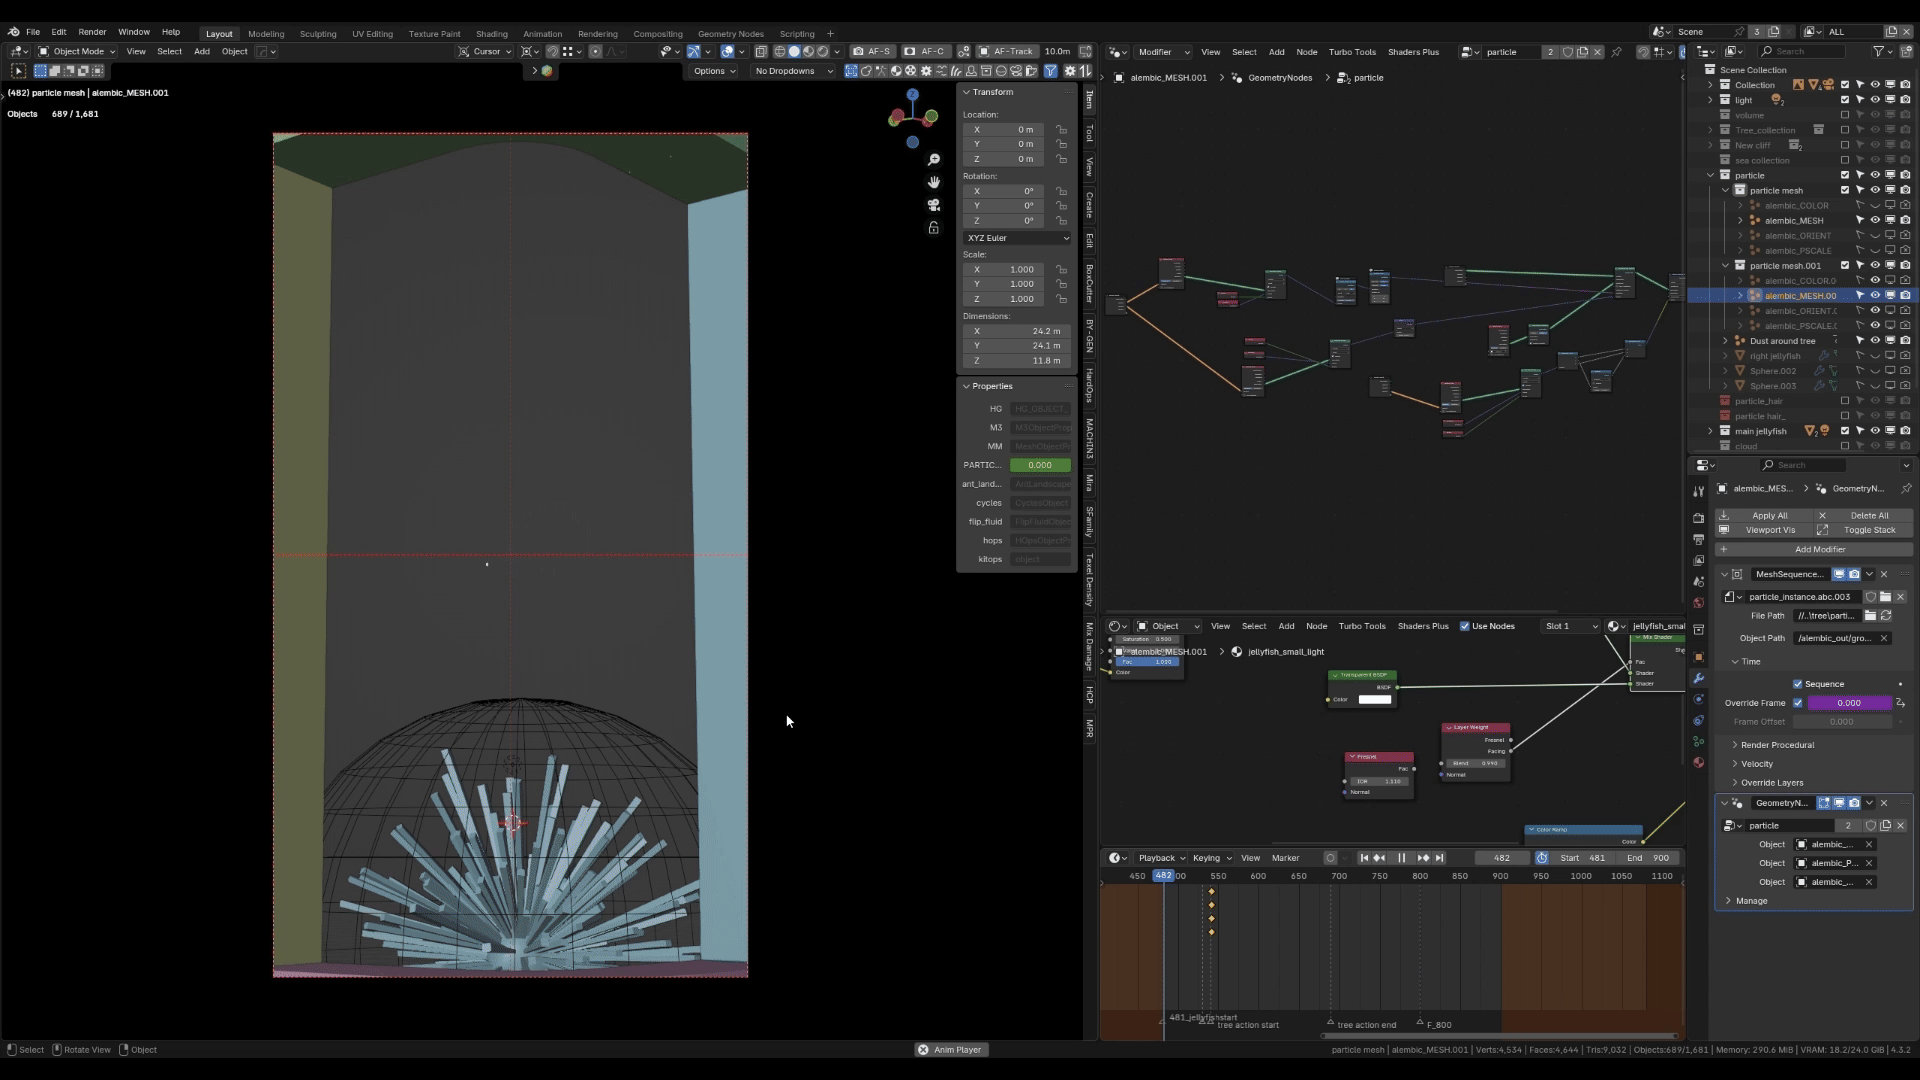Open the Output properties tab icon

pyautogui.click(x=1698, y=540)
